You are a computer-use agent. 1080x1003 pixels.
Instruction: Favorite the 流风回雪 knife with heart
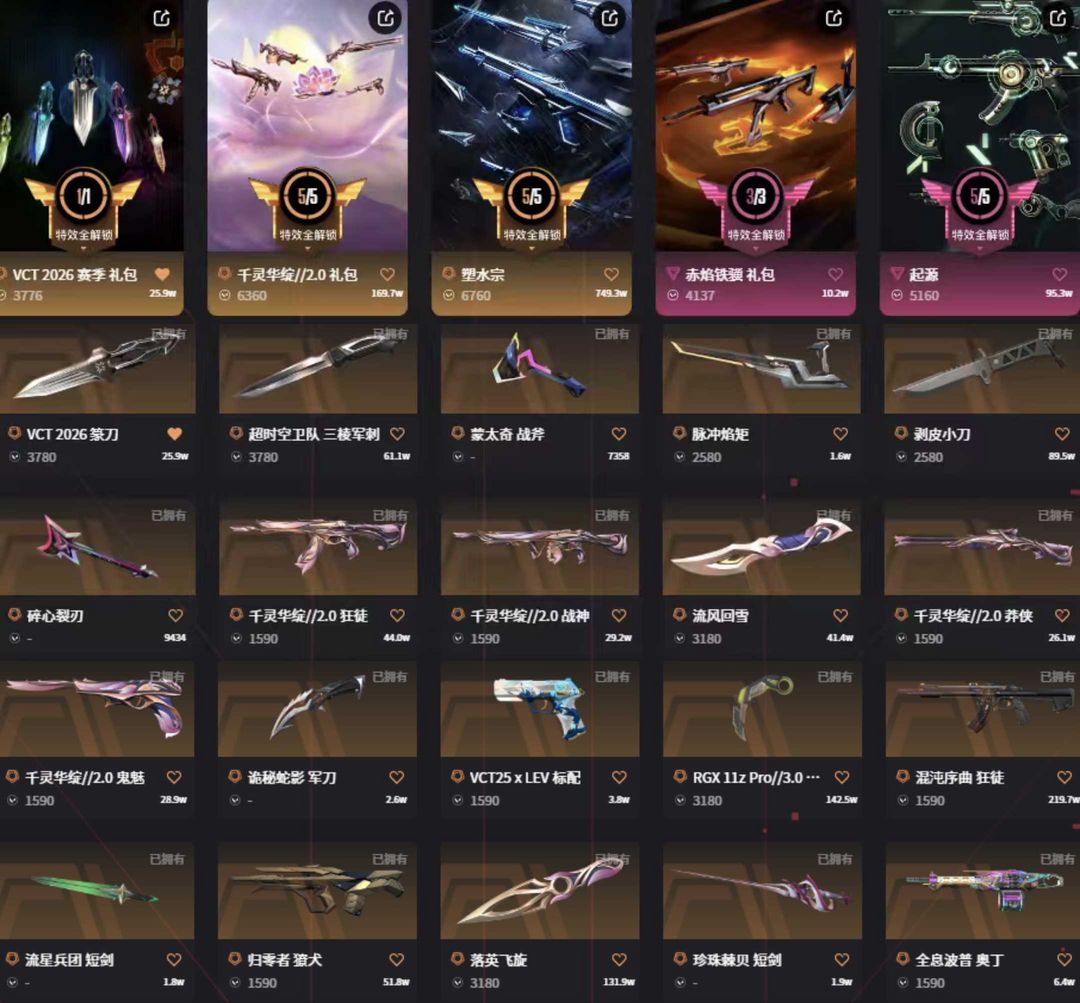click(x=840, y=615)
